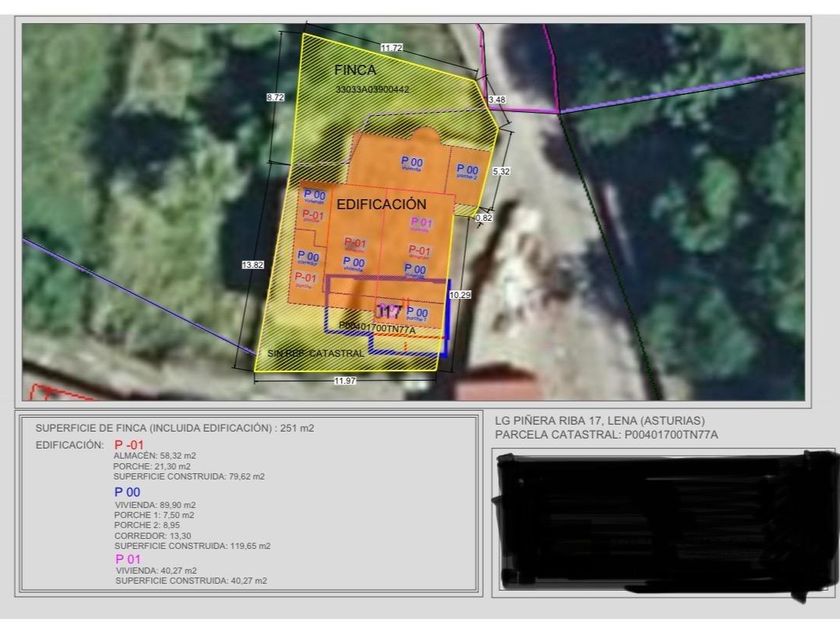Select address LG PIÑERA RIBA 17, LENA (ASTURIAS)

point(600,421)
